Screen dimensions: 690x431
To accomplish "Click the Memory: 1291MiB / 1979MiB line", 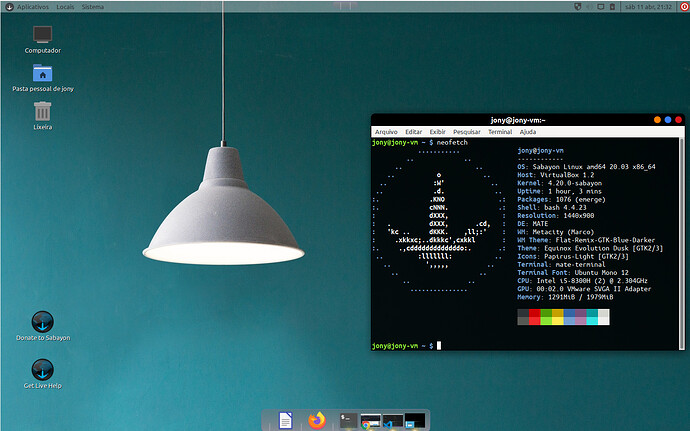I will coord(565,297).
